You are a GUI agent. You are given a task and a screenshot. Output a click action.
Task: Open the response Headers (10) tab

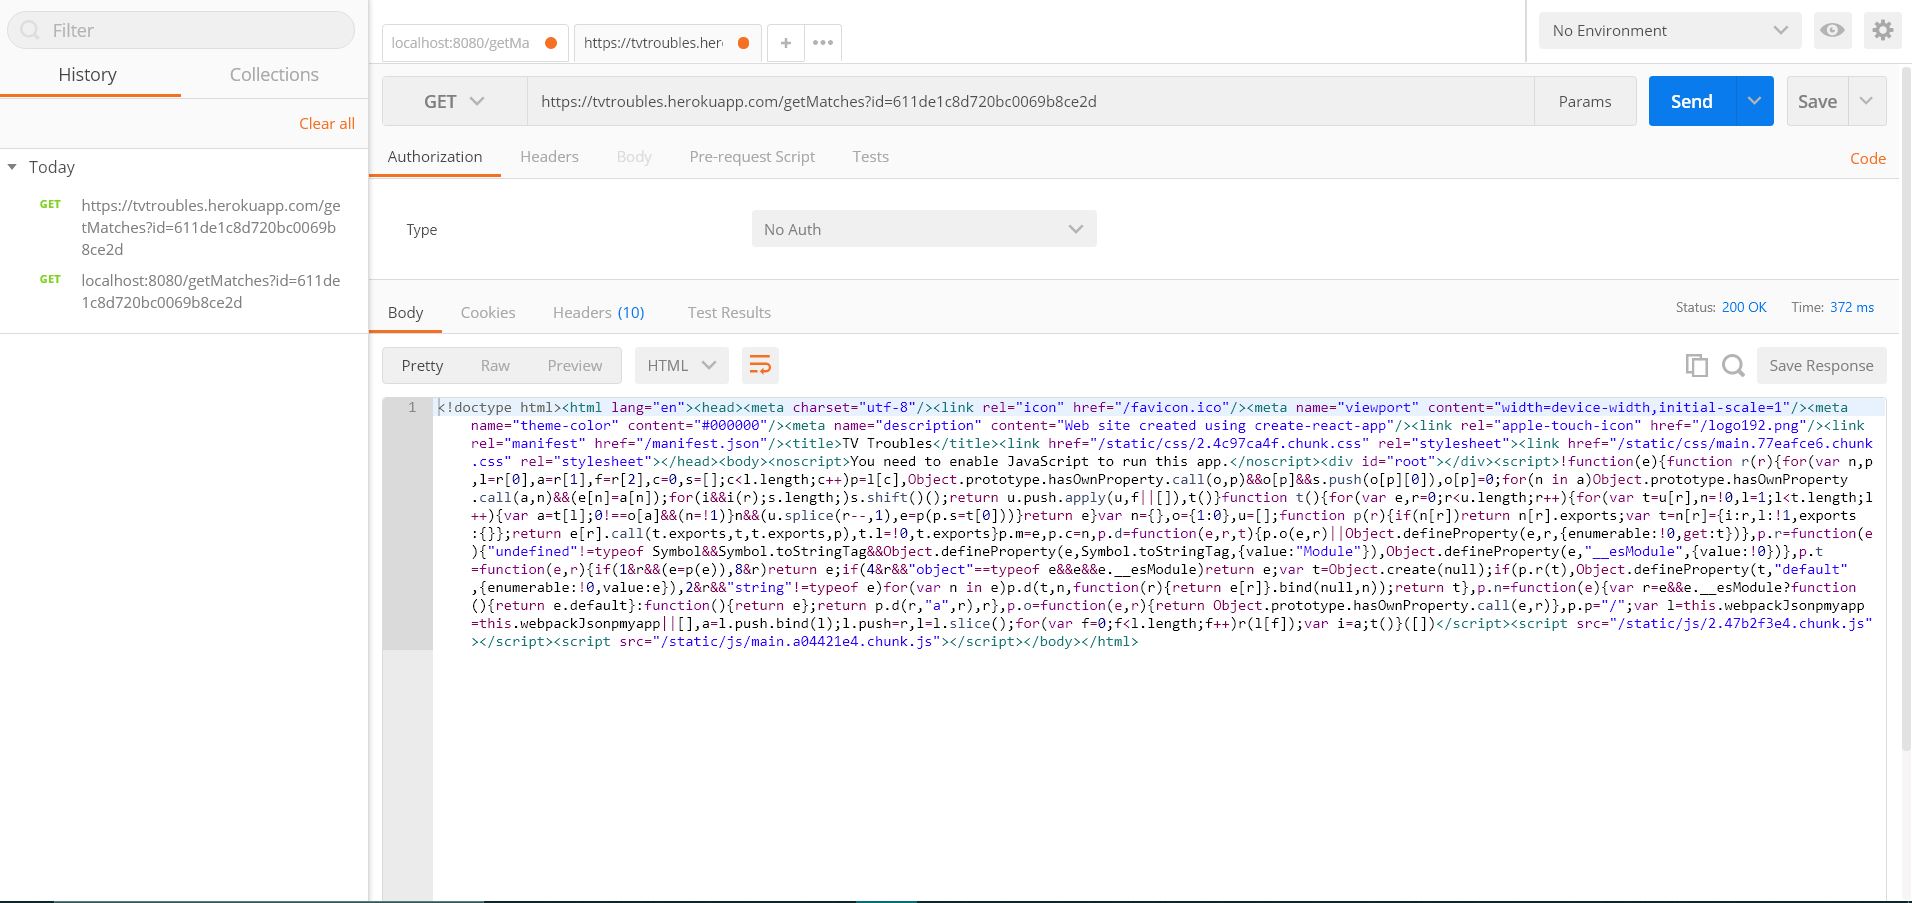[598, 312]
